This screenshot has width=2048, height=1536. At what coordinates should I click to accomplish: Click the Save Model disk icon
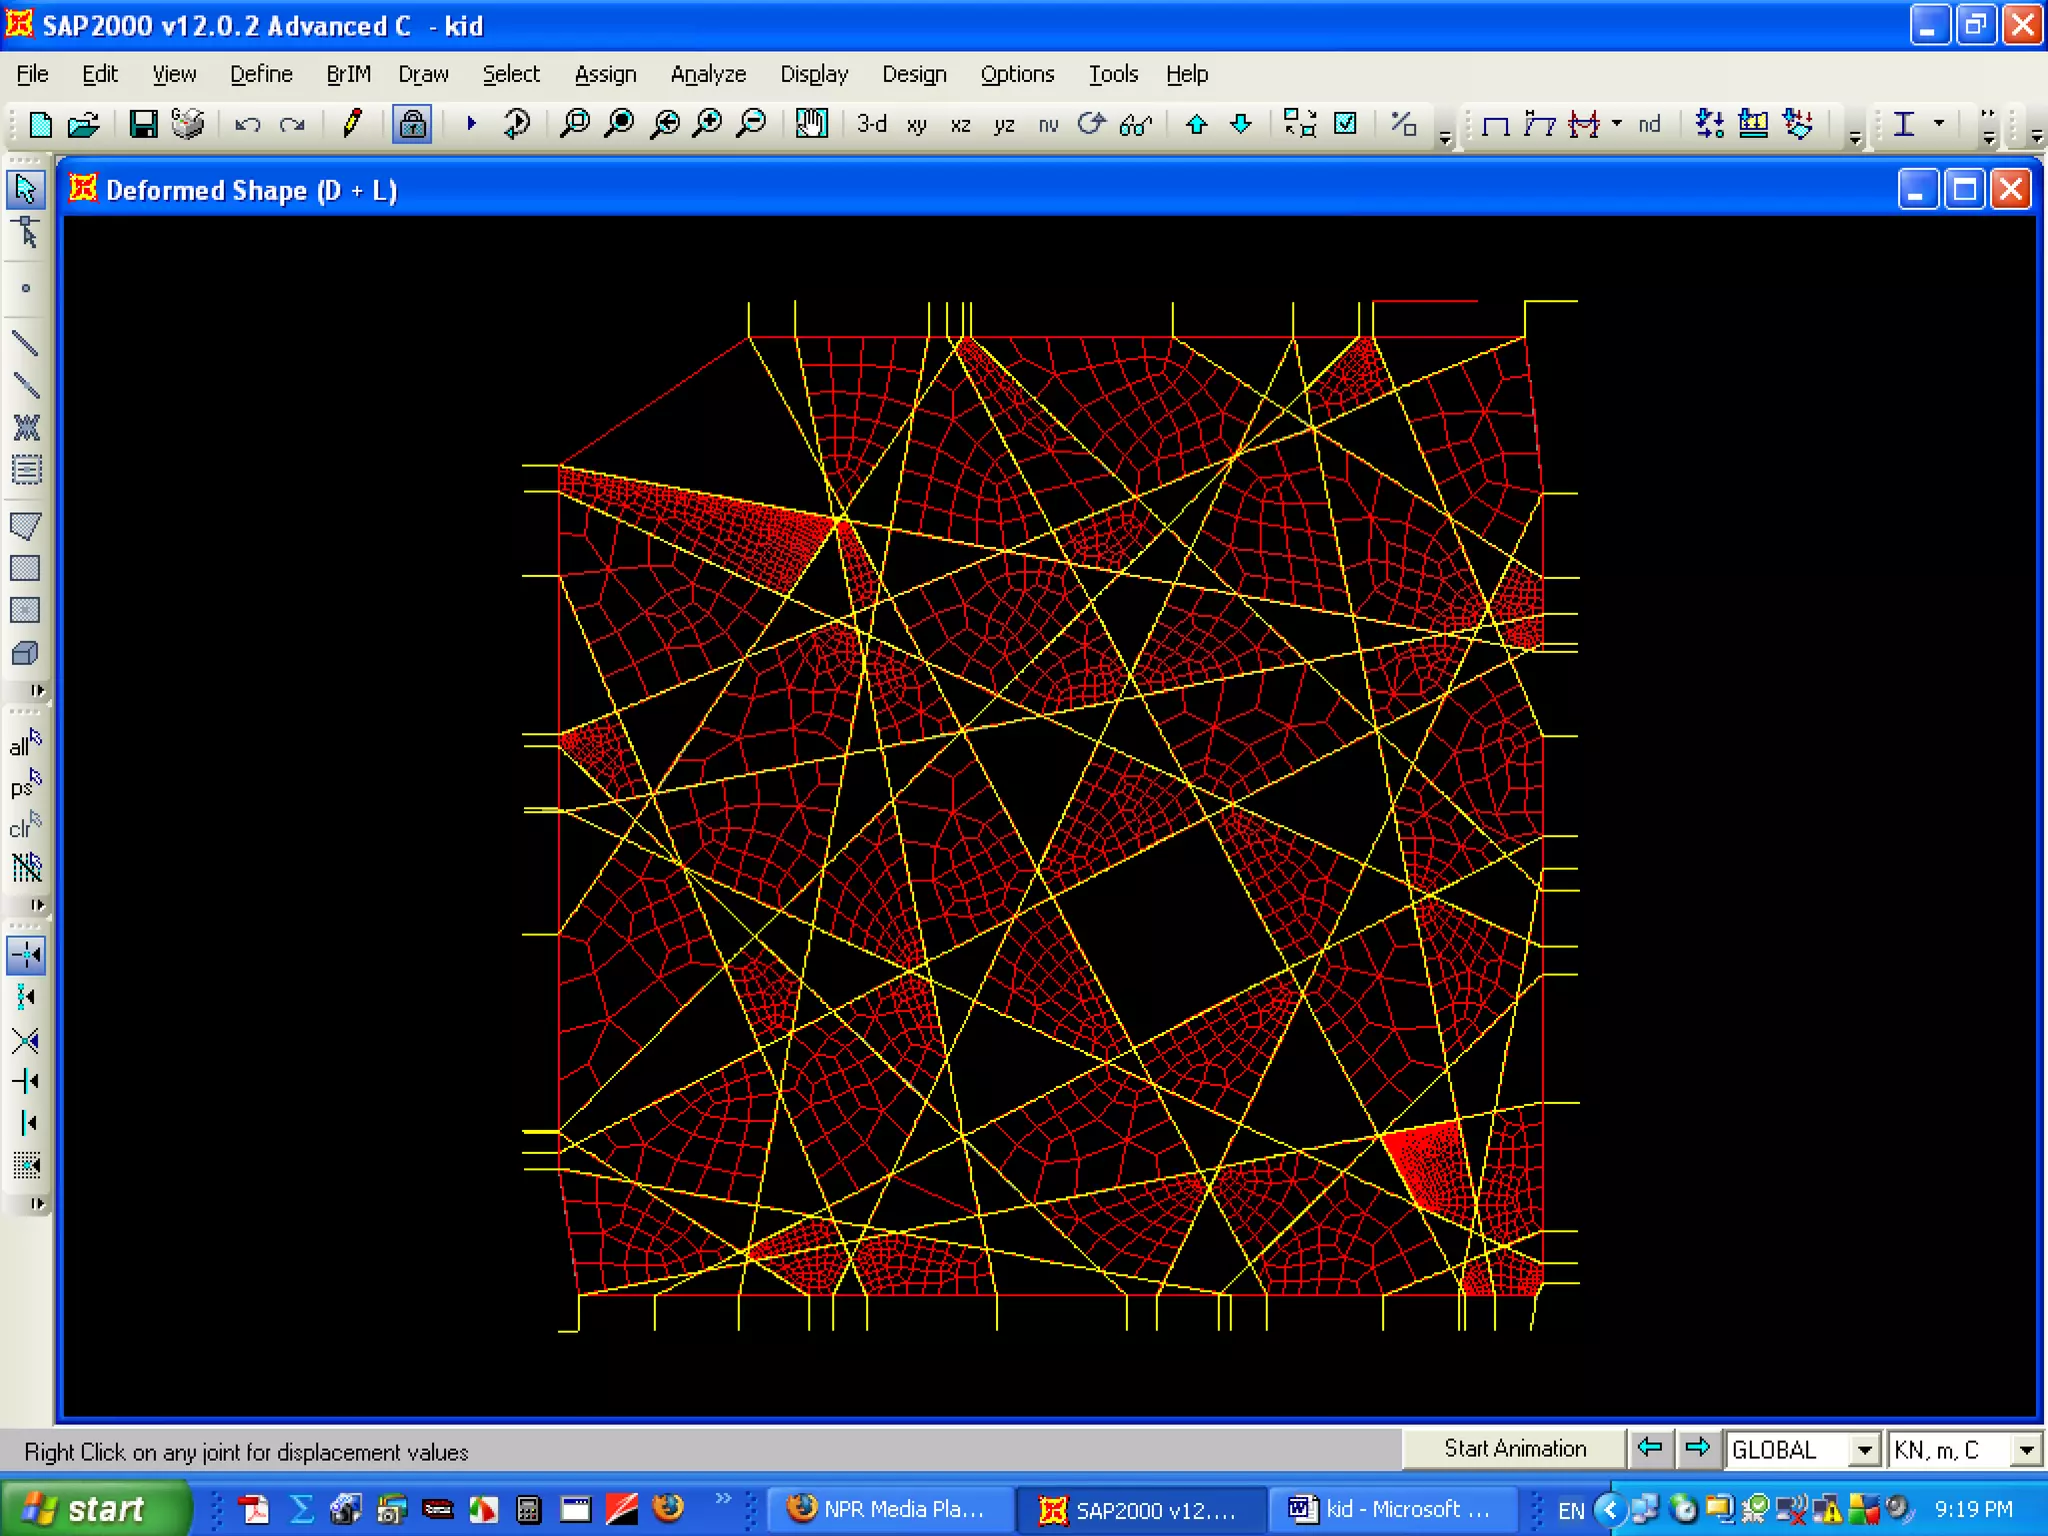143,124
